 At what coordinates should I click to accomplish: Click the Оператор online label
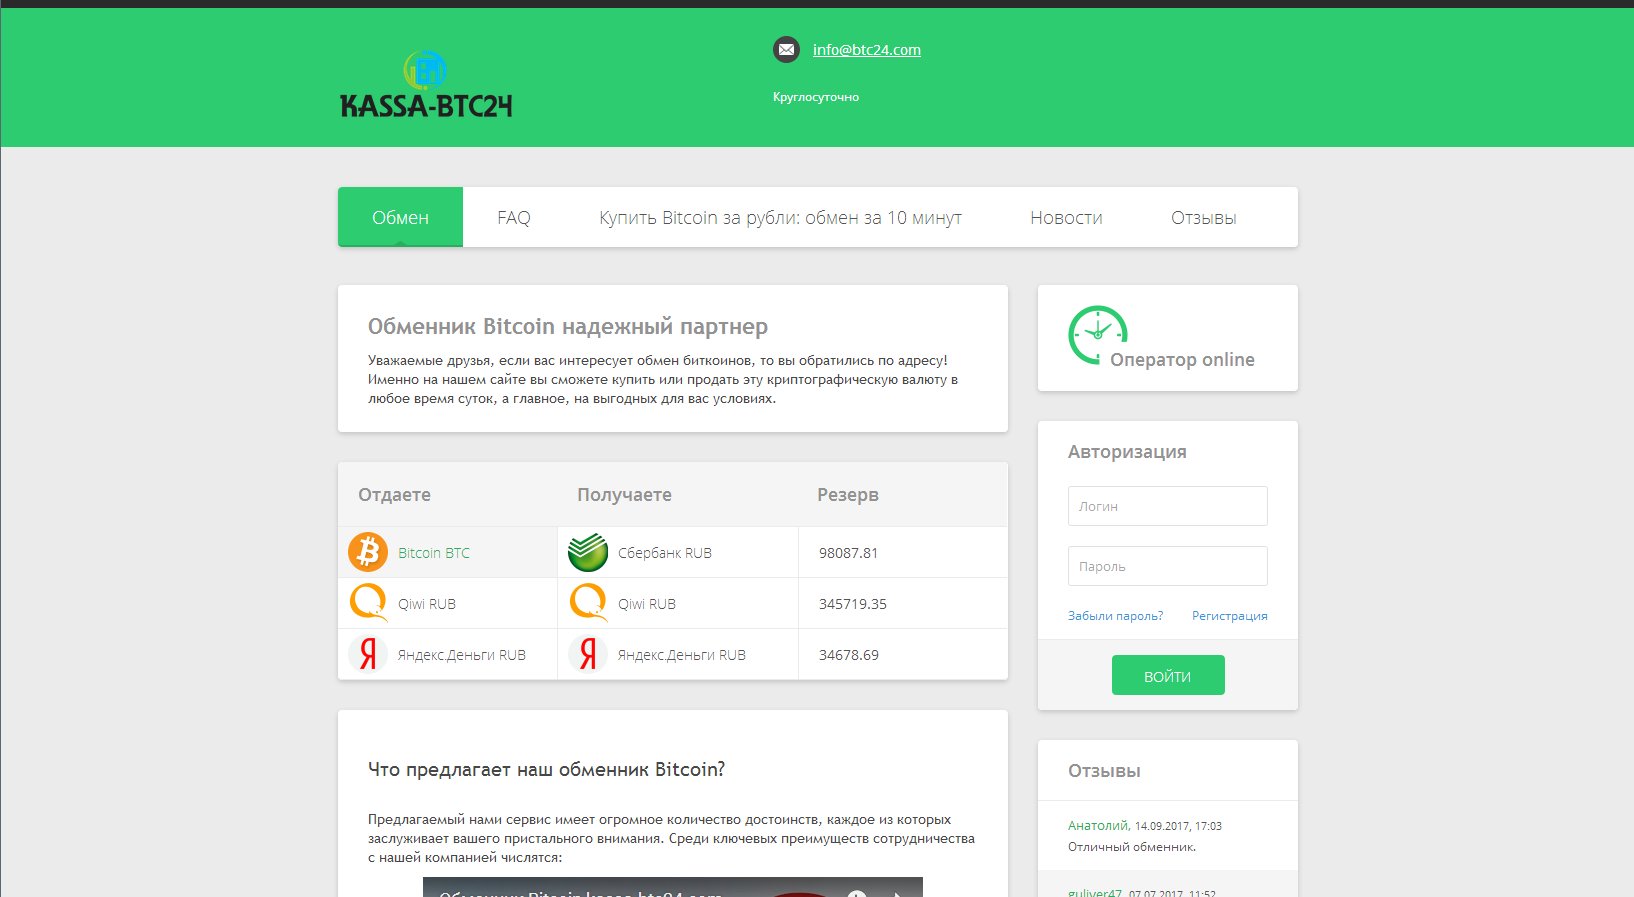pyautogui.click(x=1182, y=360)
